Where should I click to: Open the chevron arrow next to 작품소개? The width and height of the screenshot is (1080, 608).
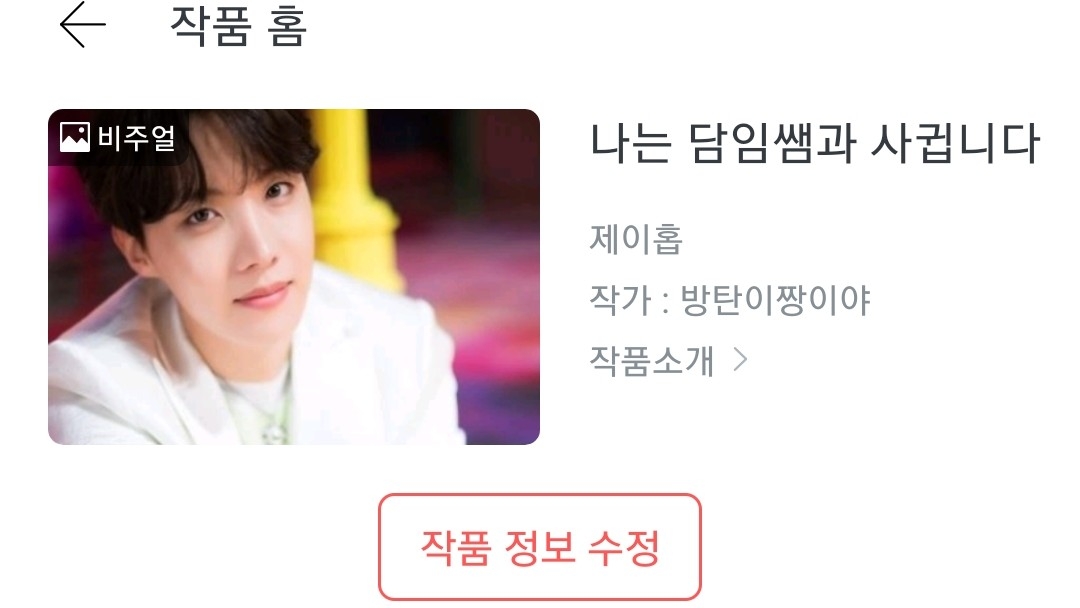[x=740, y=359]
